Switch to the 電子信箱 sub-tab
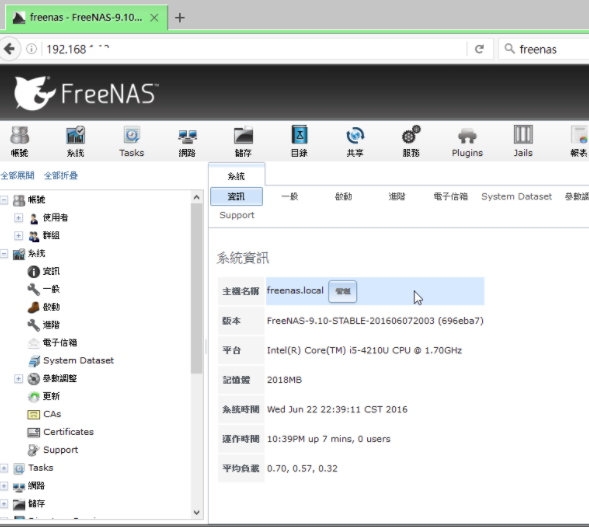This screenshot has width=589, height=527. pyautogui.click(x=450, y=196)
